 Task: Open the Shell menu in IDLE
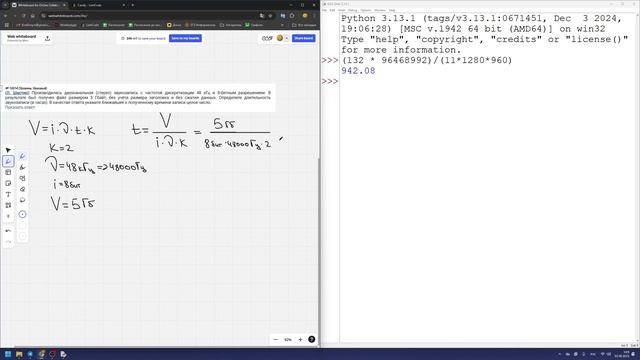[x=342, y=10]
